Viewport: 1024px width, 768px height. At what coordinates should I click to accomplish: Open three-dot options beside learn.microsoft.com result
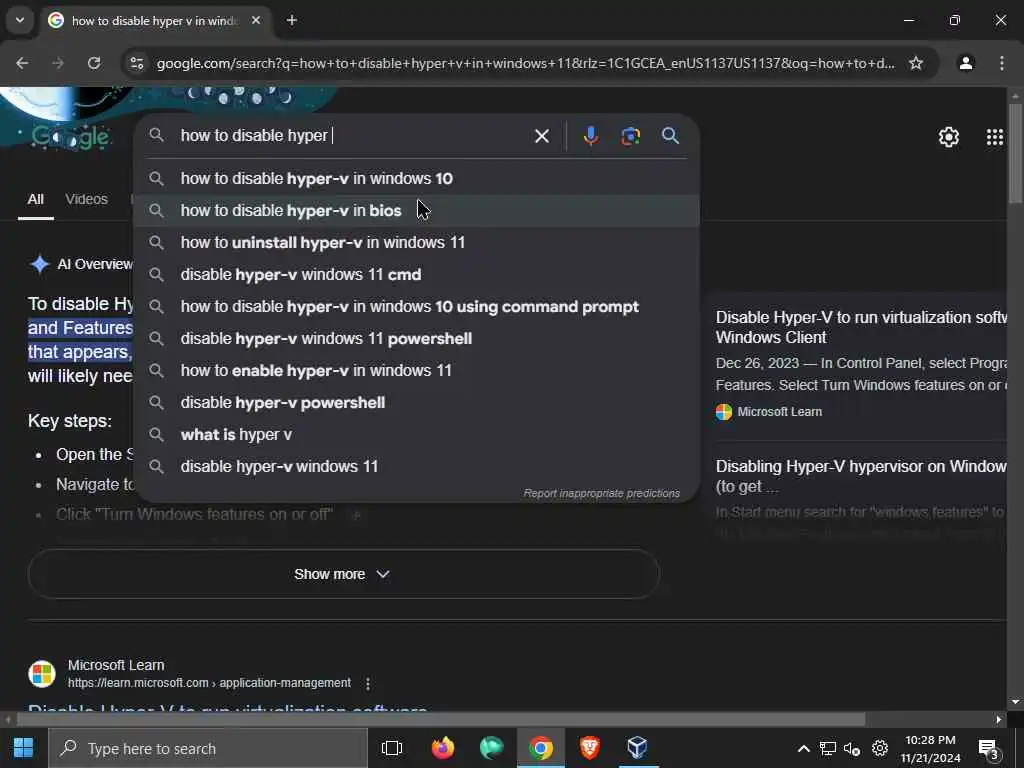pos(368,683)
